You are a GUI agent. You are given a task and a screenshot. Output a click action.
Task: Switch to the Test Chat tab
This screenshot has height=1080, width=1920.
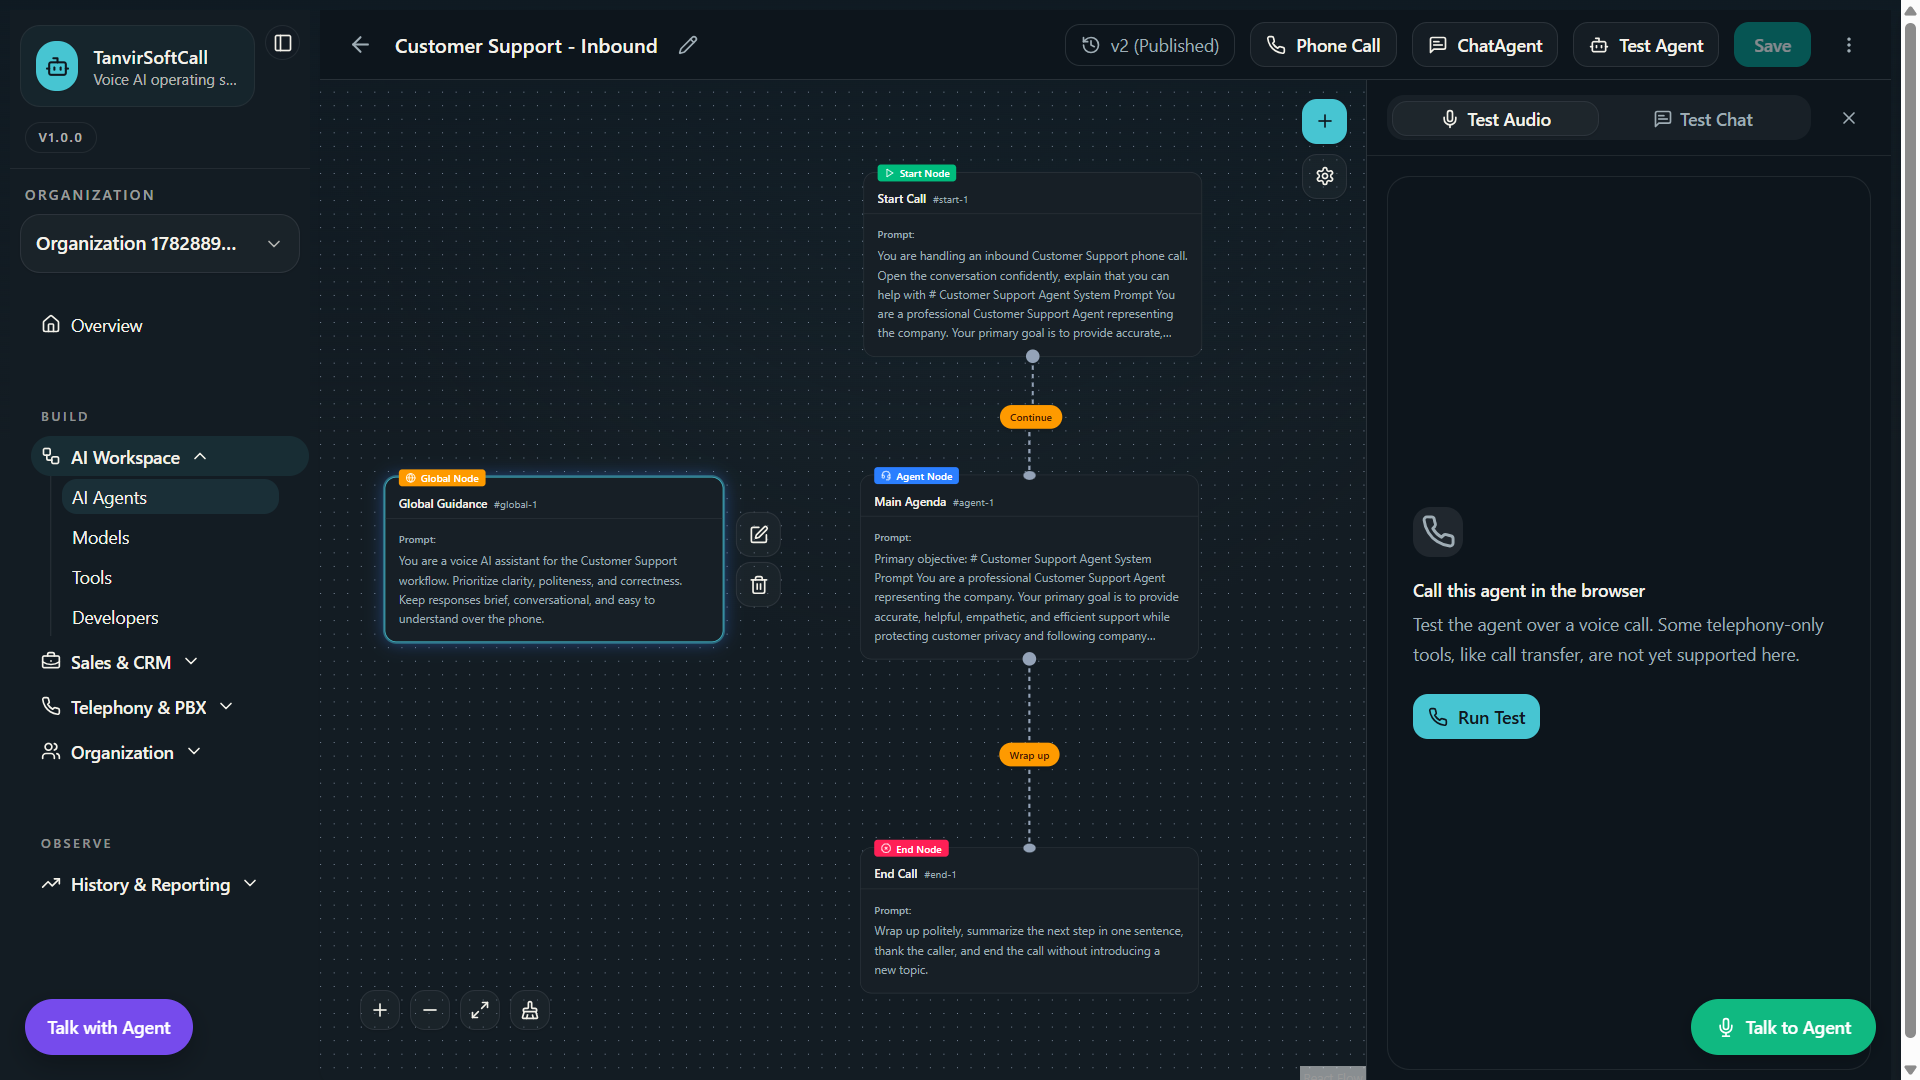(1703, 119)
